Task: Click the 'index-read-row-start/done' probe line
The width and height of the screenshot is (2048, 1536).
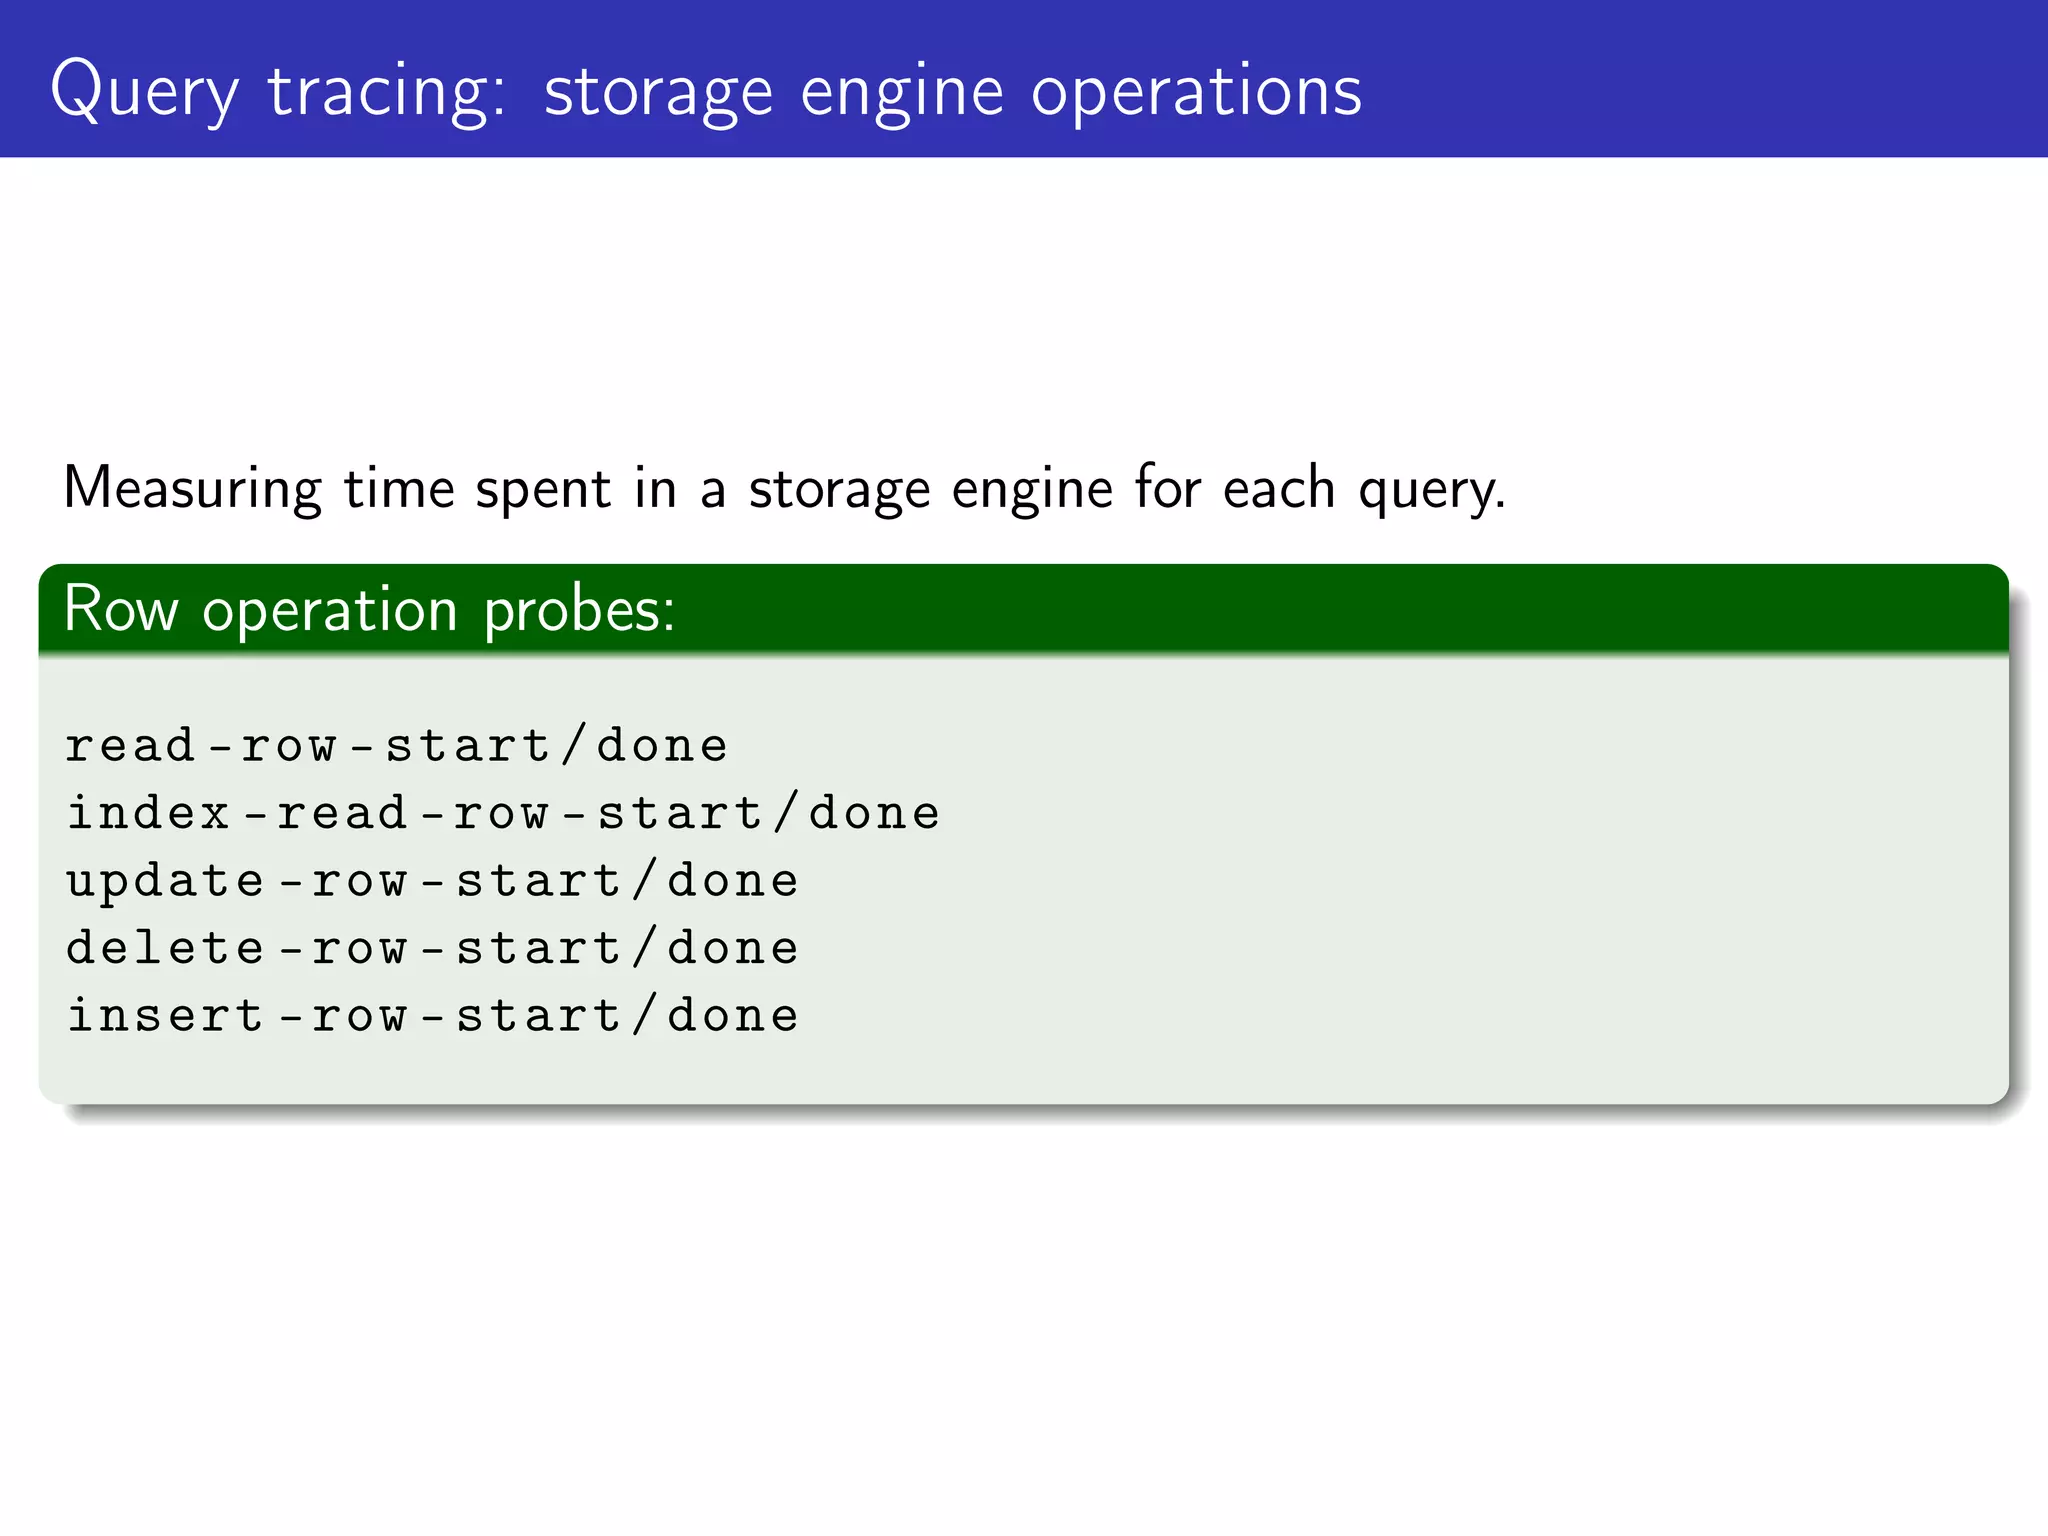Action: coord(503,813)
